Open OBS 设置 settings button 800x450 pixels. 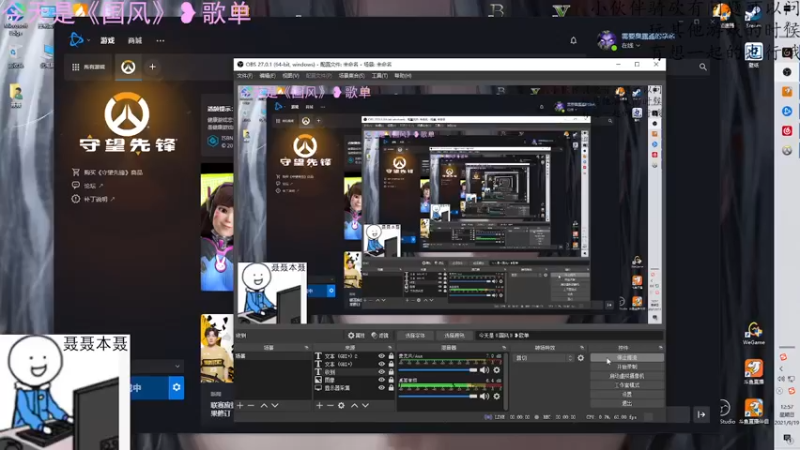[627, 394]
